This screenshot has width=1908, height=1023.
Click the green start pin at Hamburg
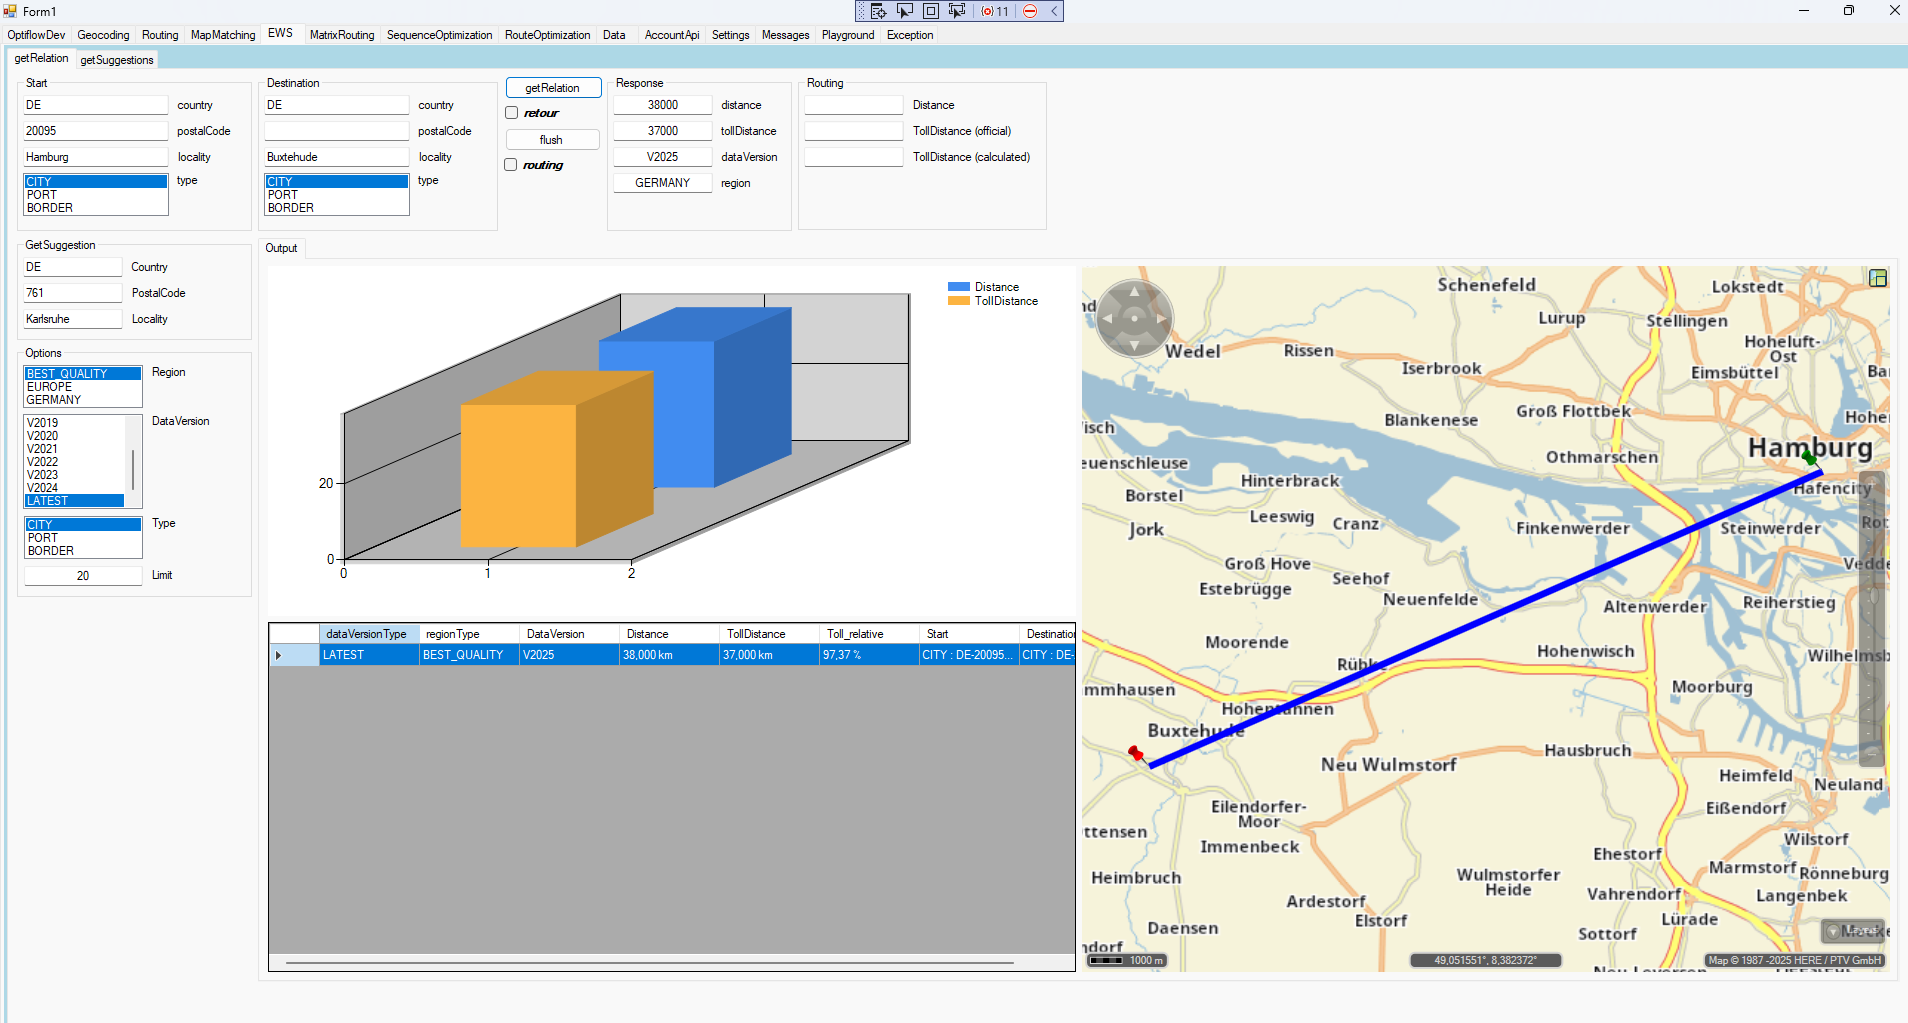[x=1809, y=457]
